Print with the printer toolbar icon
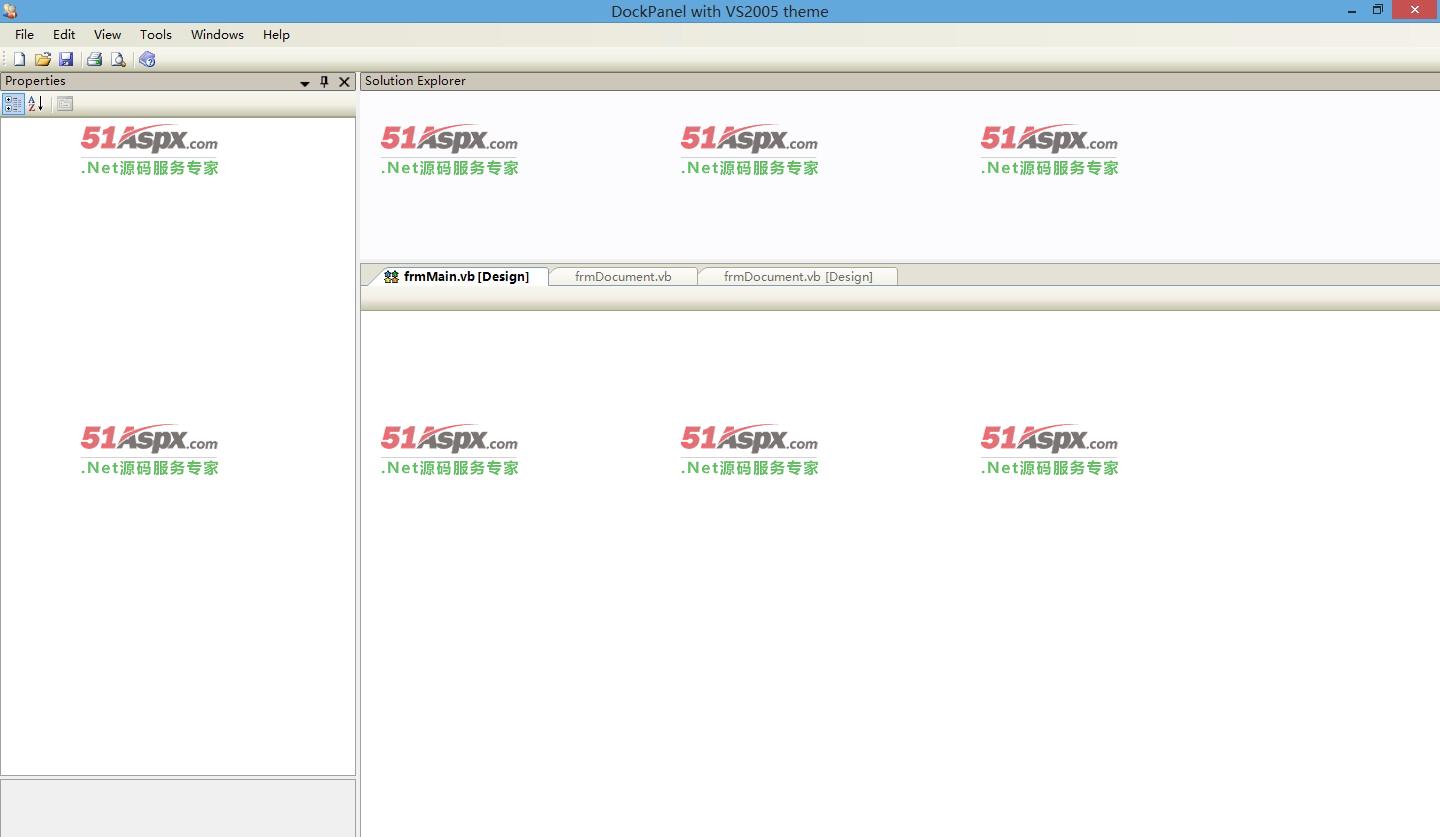Screen dimensions: 1440x837 (95, 59)
